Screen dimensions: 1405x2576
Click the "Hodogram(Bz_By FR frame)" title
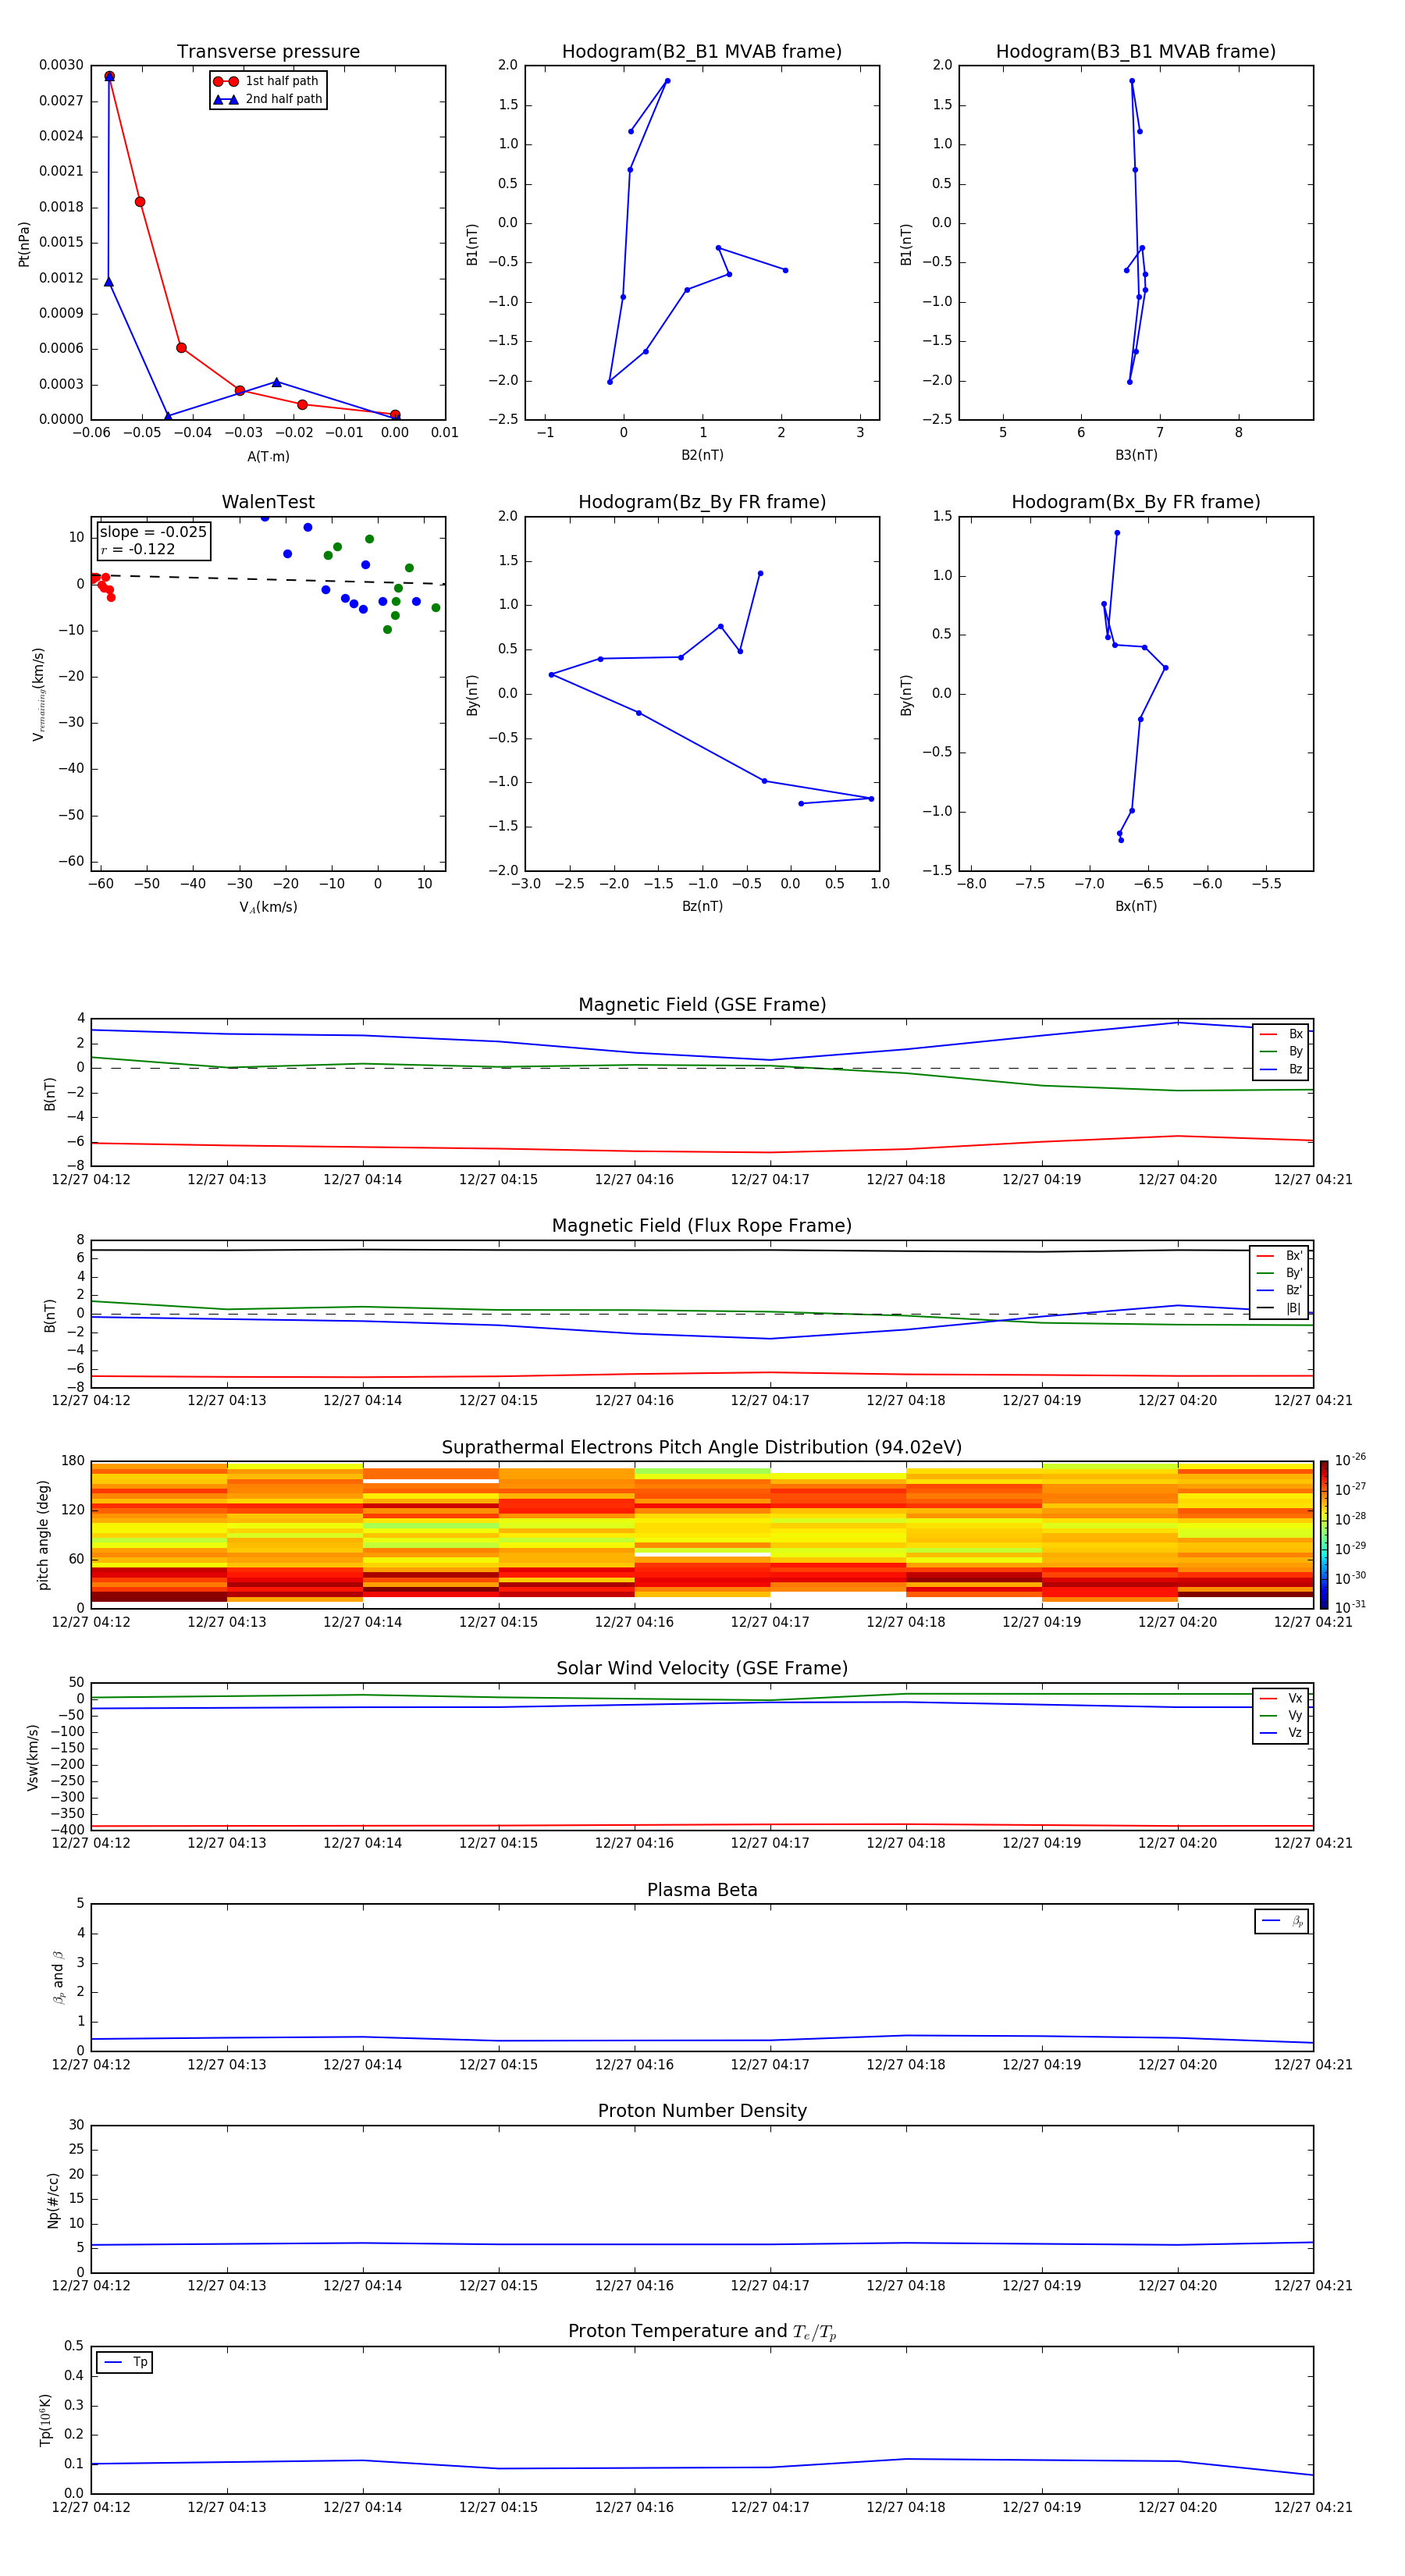pyautogui.click(x=702, y=502)
